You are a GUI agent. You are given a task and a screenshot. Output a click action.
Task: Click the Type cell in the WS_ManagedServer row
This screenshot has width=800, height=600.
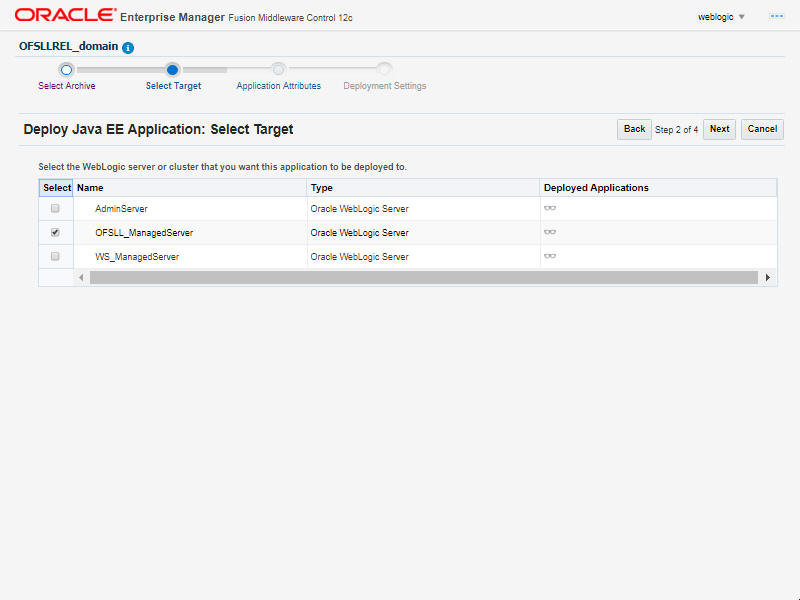coord(423,257)
